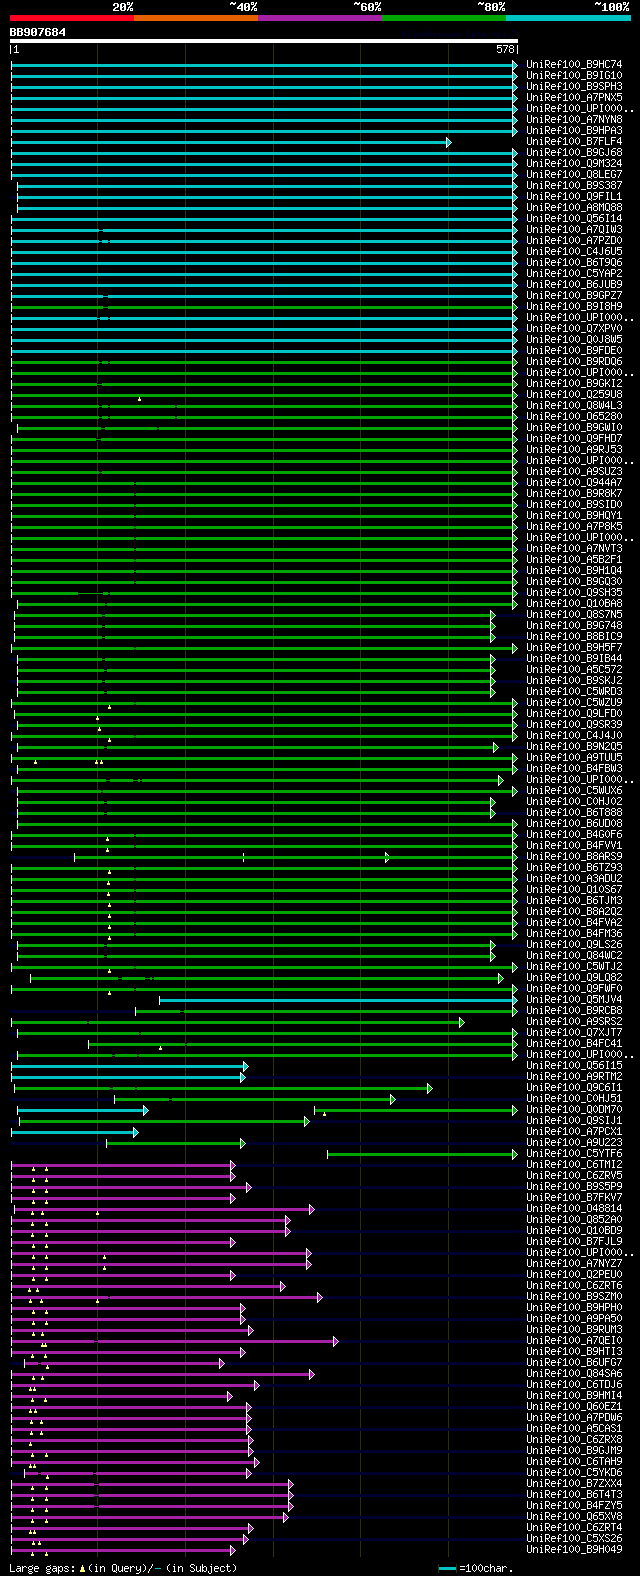Select the UniRef100_B9H049 label

574,1550
